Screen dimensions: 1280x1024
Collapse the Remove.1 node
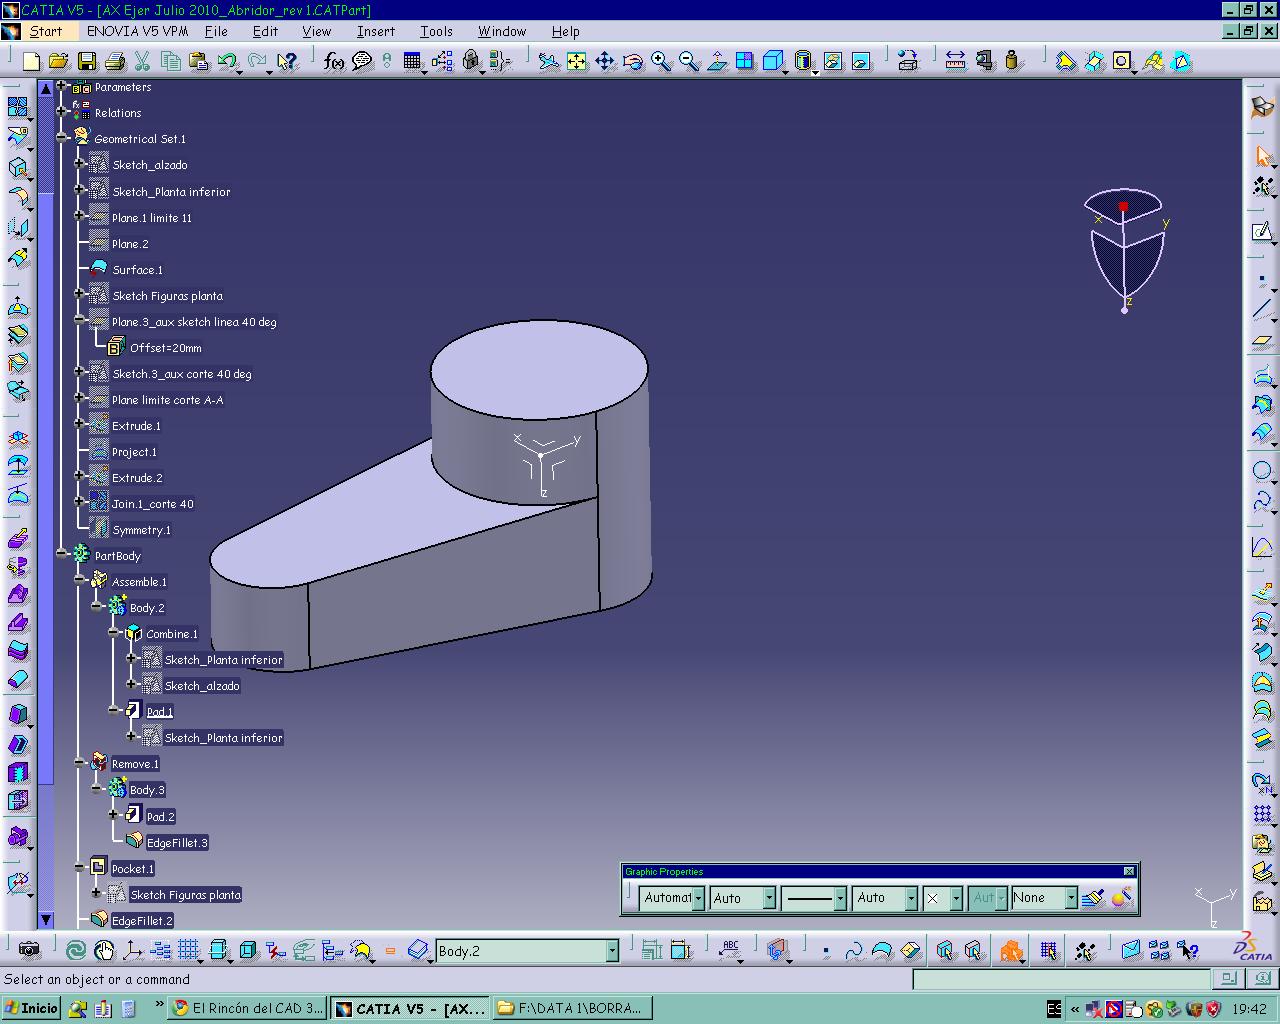[x=80, y=762]
